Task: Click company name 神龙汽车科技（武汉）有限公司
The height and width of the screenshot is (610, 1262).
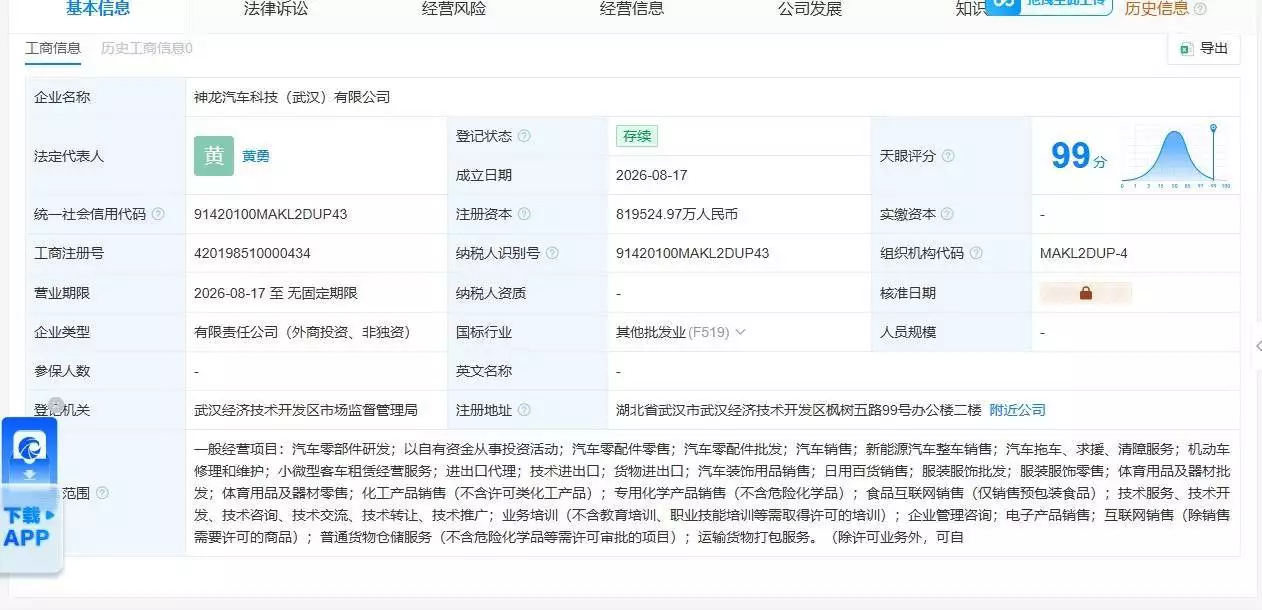Action: [x=292, y=97]
